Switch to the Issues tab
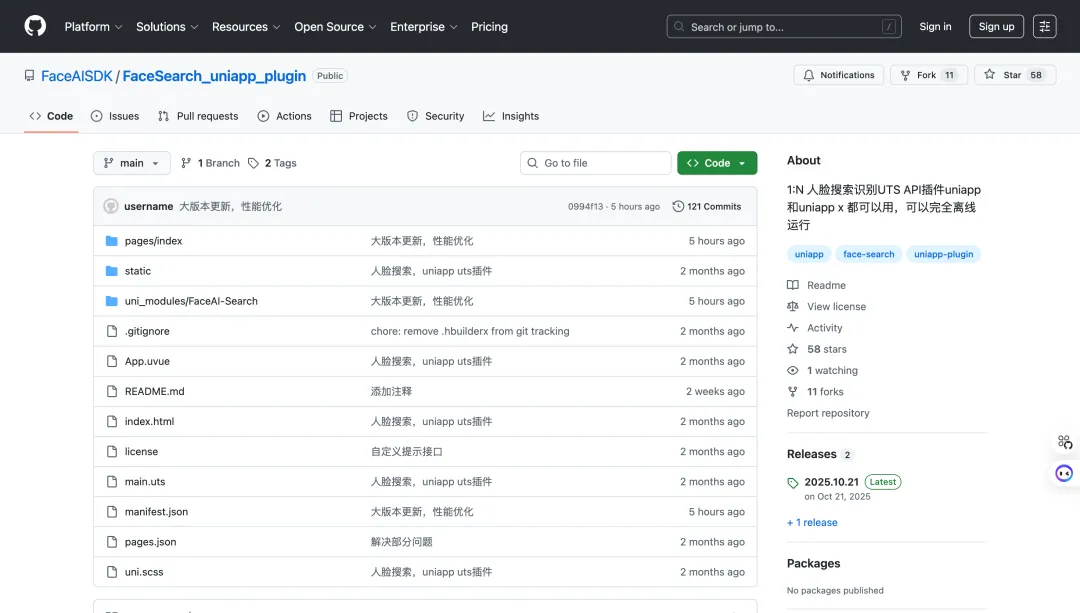The image size is (1080, 613). point(115,116)
